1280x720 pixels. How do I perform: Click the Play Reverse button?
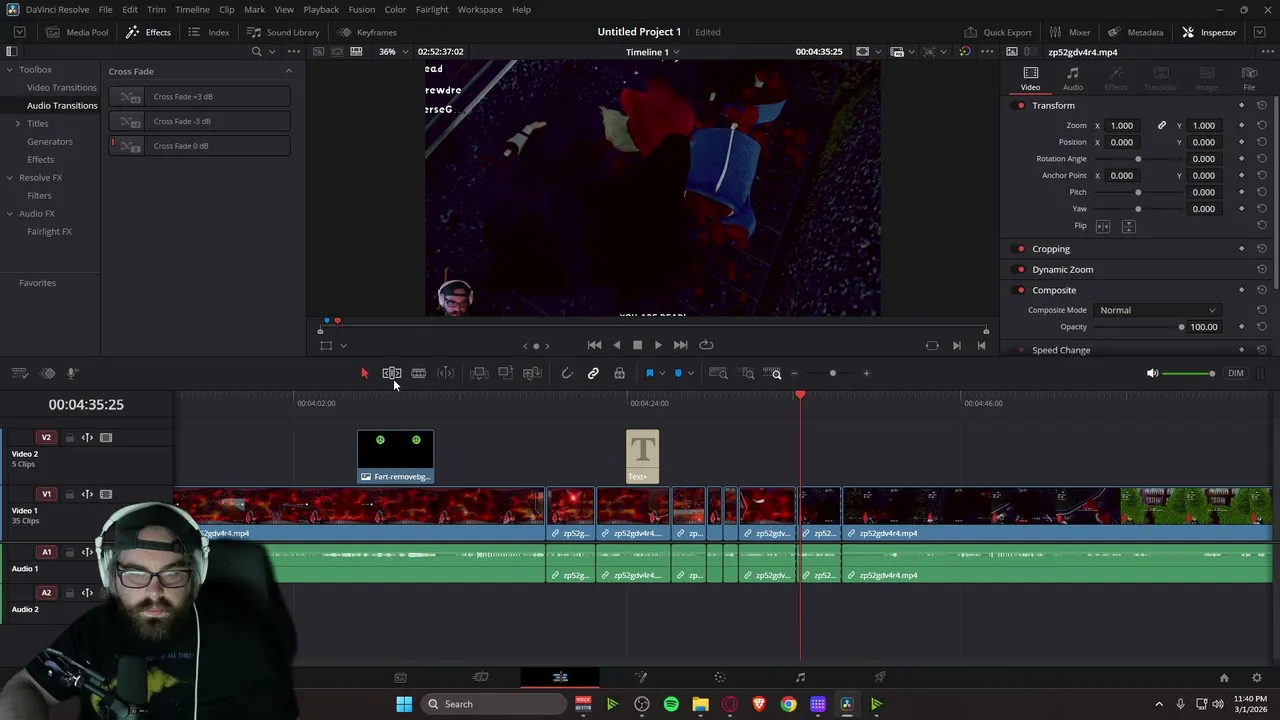point(616,345)
